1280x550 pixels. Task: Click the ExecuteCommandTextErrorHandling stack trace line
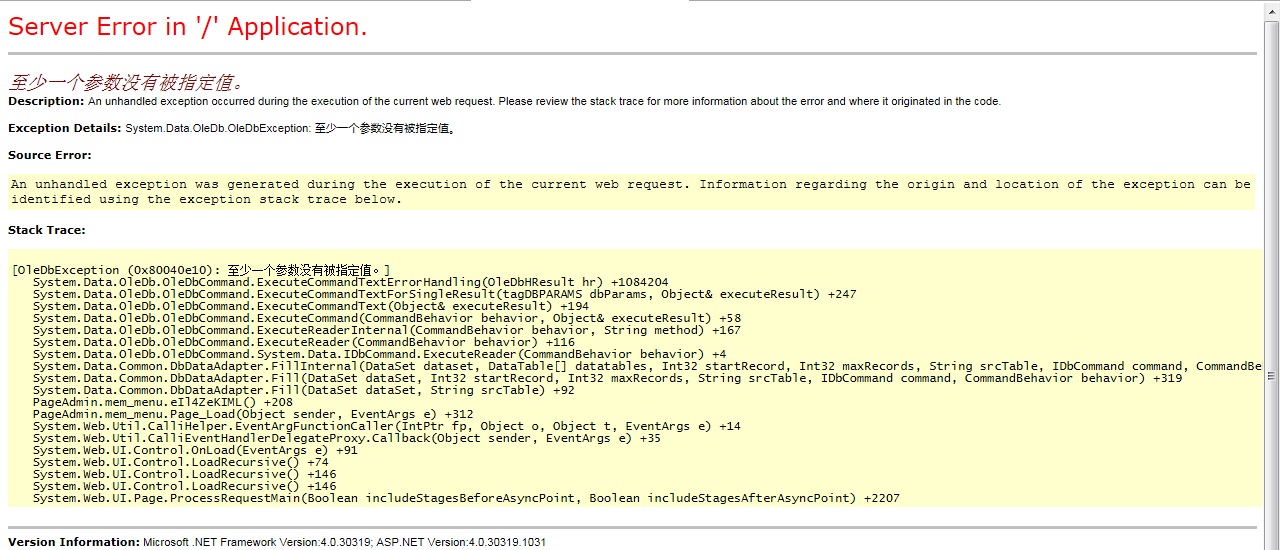pos(350,282)
